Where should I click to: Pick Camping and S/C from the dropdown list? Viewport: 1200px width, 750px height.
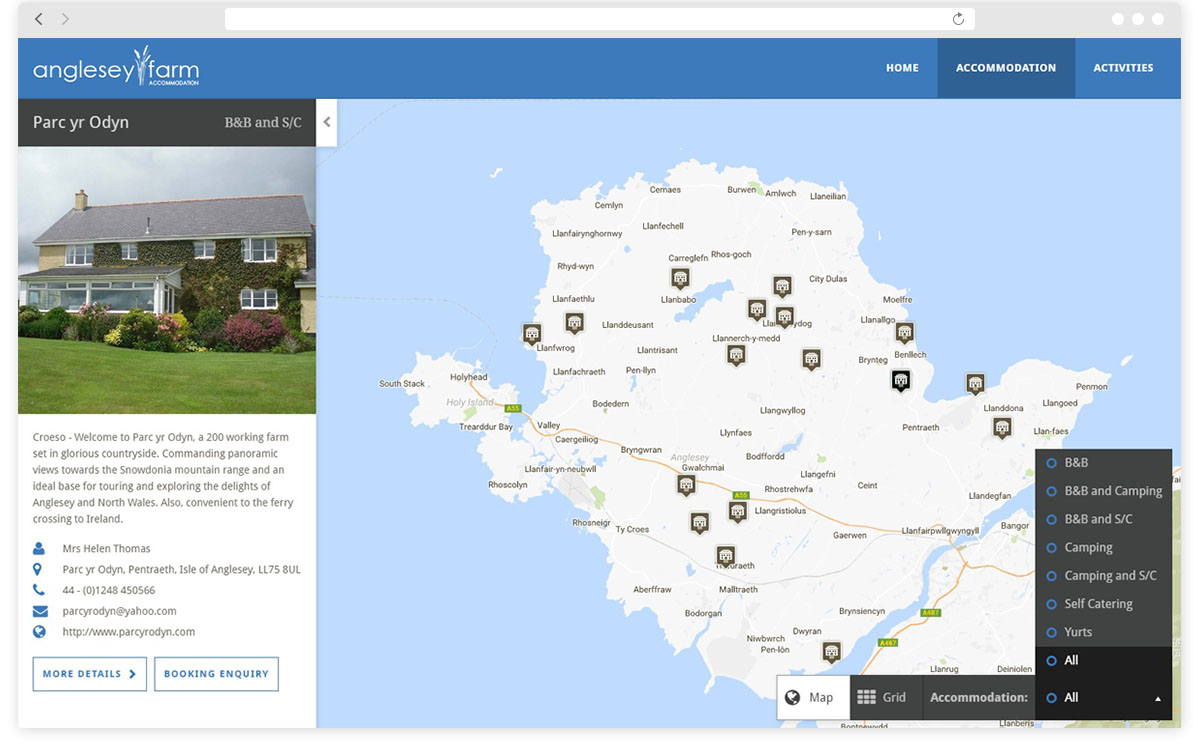1110,576
